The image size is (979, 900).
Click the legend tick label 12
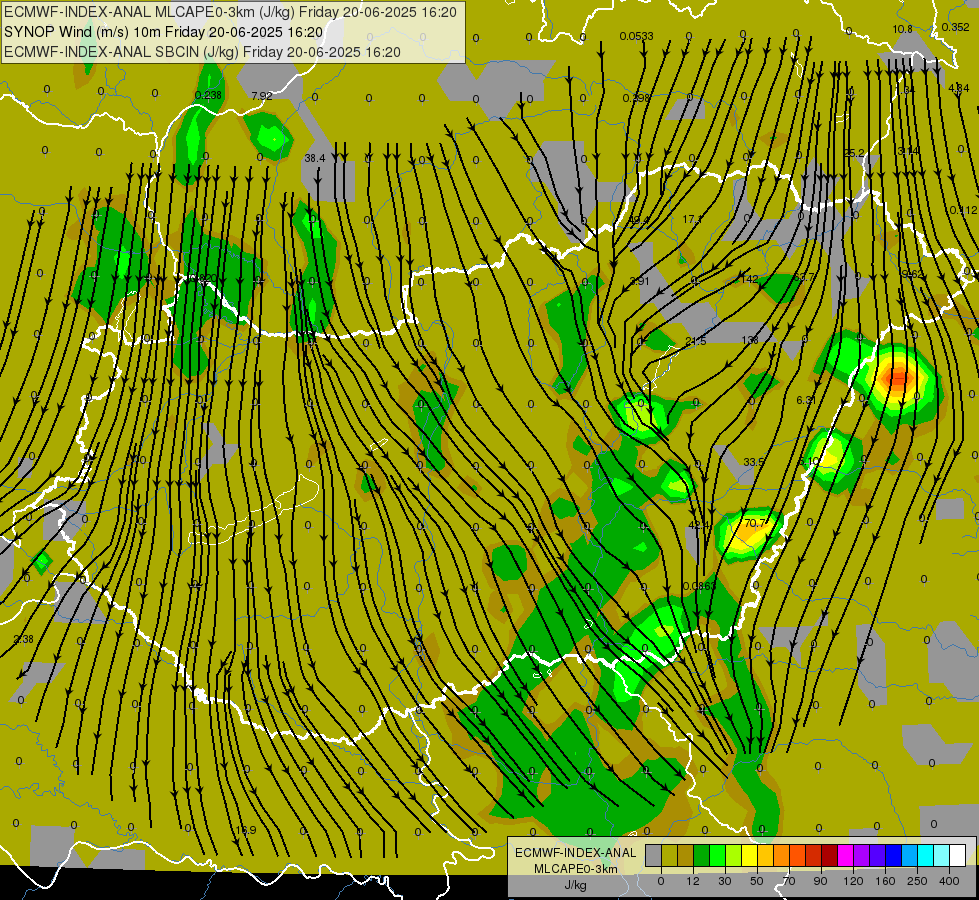(692, 881)
